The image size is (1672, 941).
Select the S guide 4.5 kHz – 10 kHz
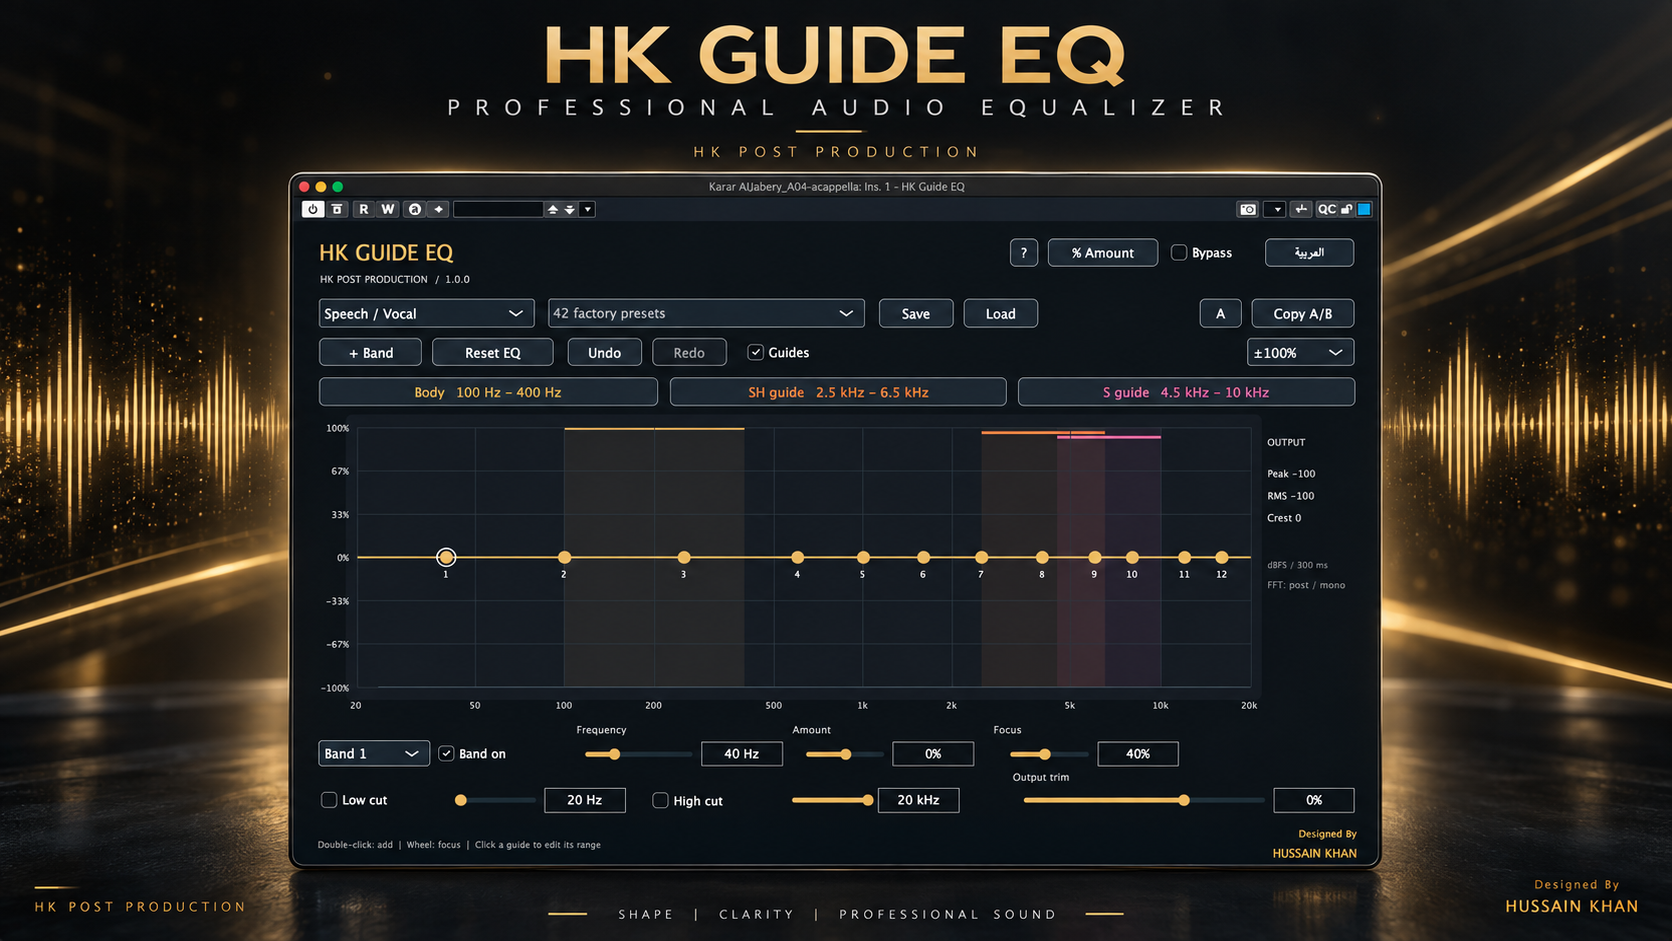[1186, 392]
